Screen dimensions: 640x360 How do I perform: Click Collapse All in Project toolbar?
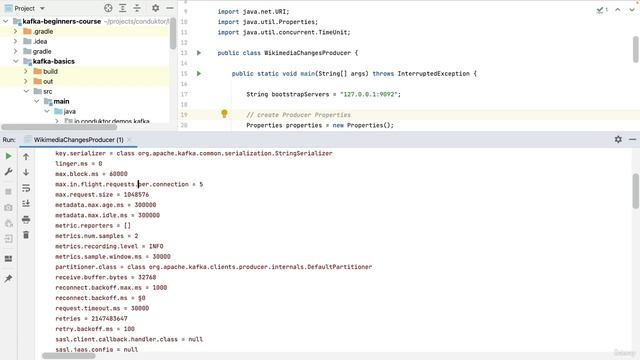tap(137, 8)
